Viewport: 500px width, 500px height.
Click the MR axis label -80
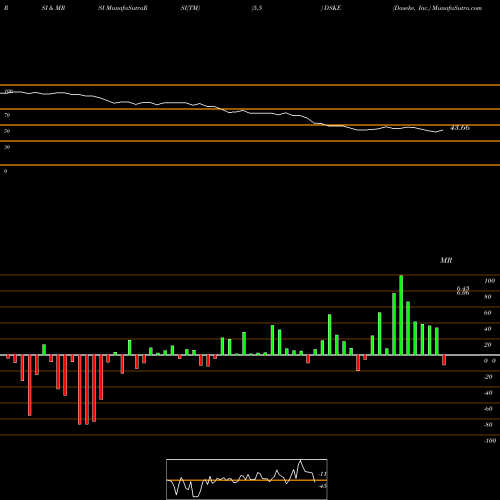pos(488,425)
